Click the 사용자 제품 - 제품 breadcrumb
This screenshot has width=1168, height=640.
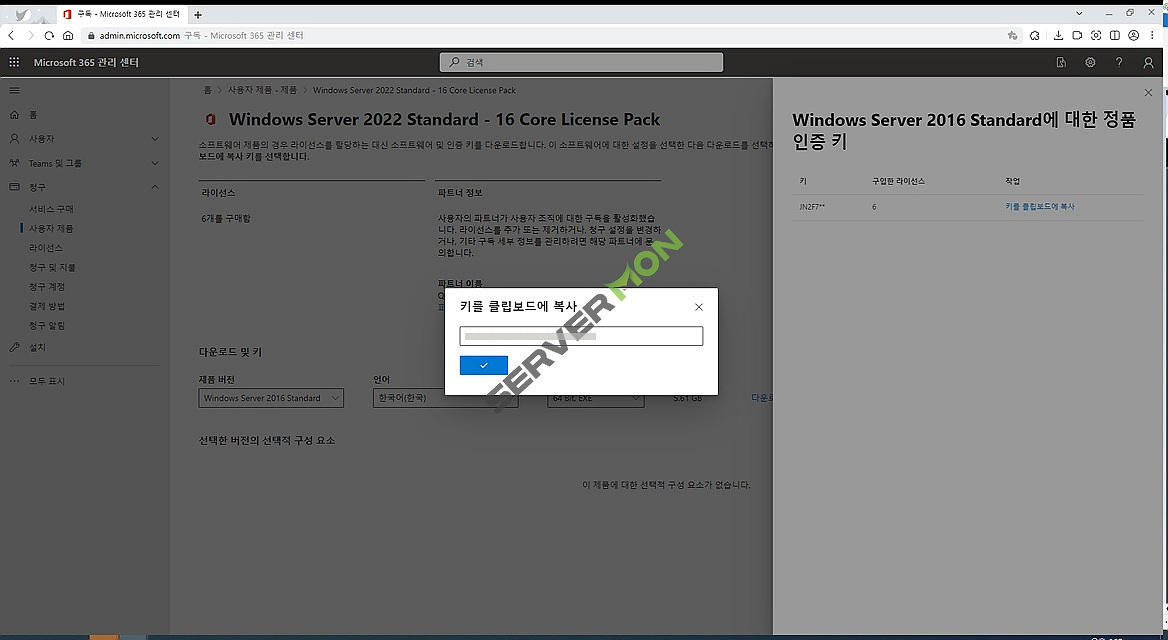262,90
